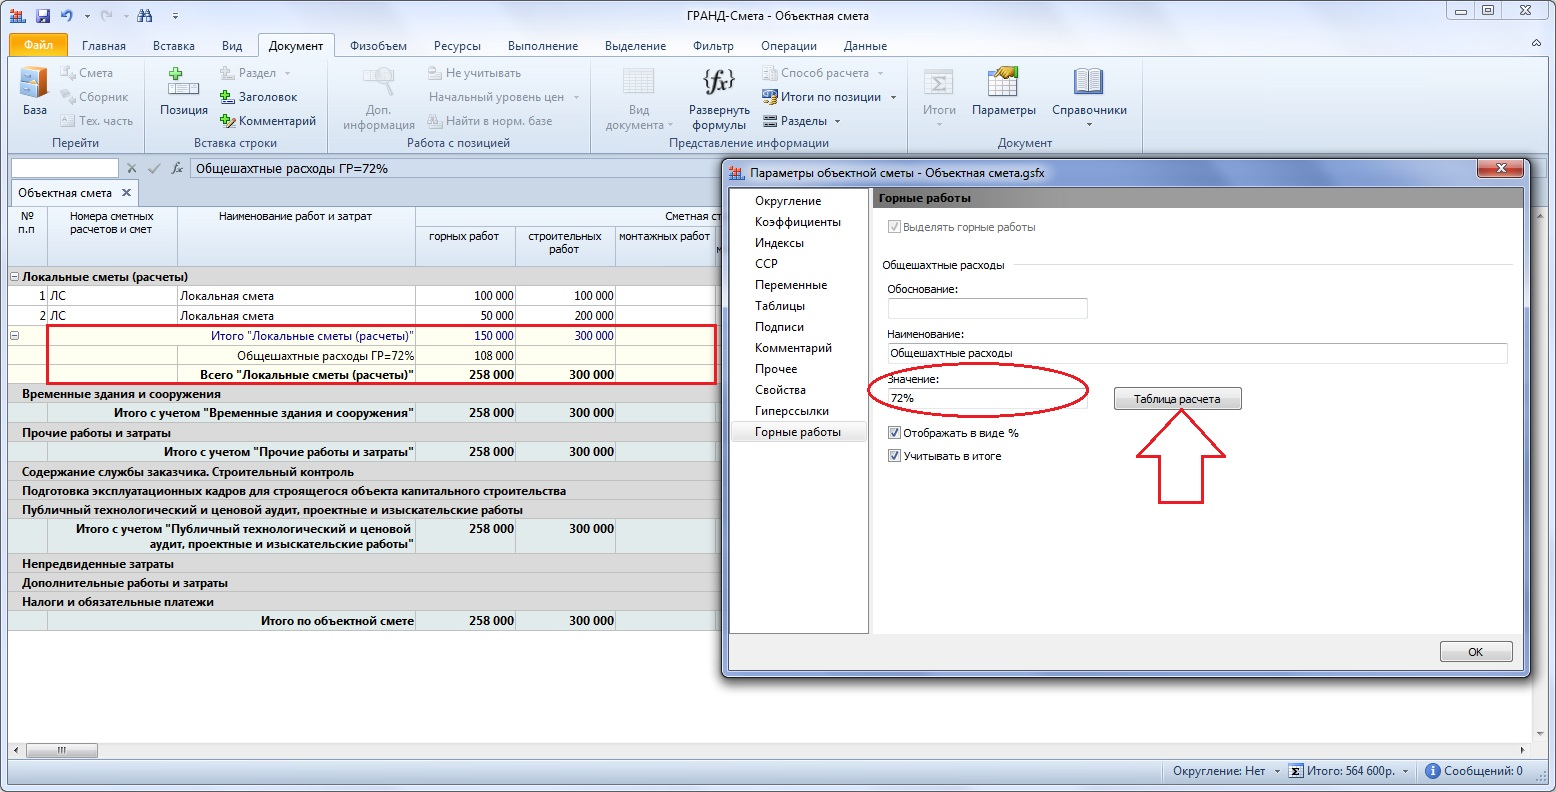
Task: Select Индексы in dialog list
Action: [x=779, y=243]
